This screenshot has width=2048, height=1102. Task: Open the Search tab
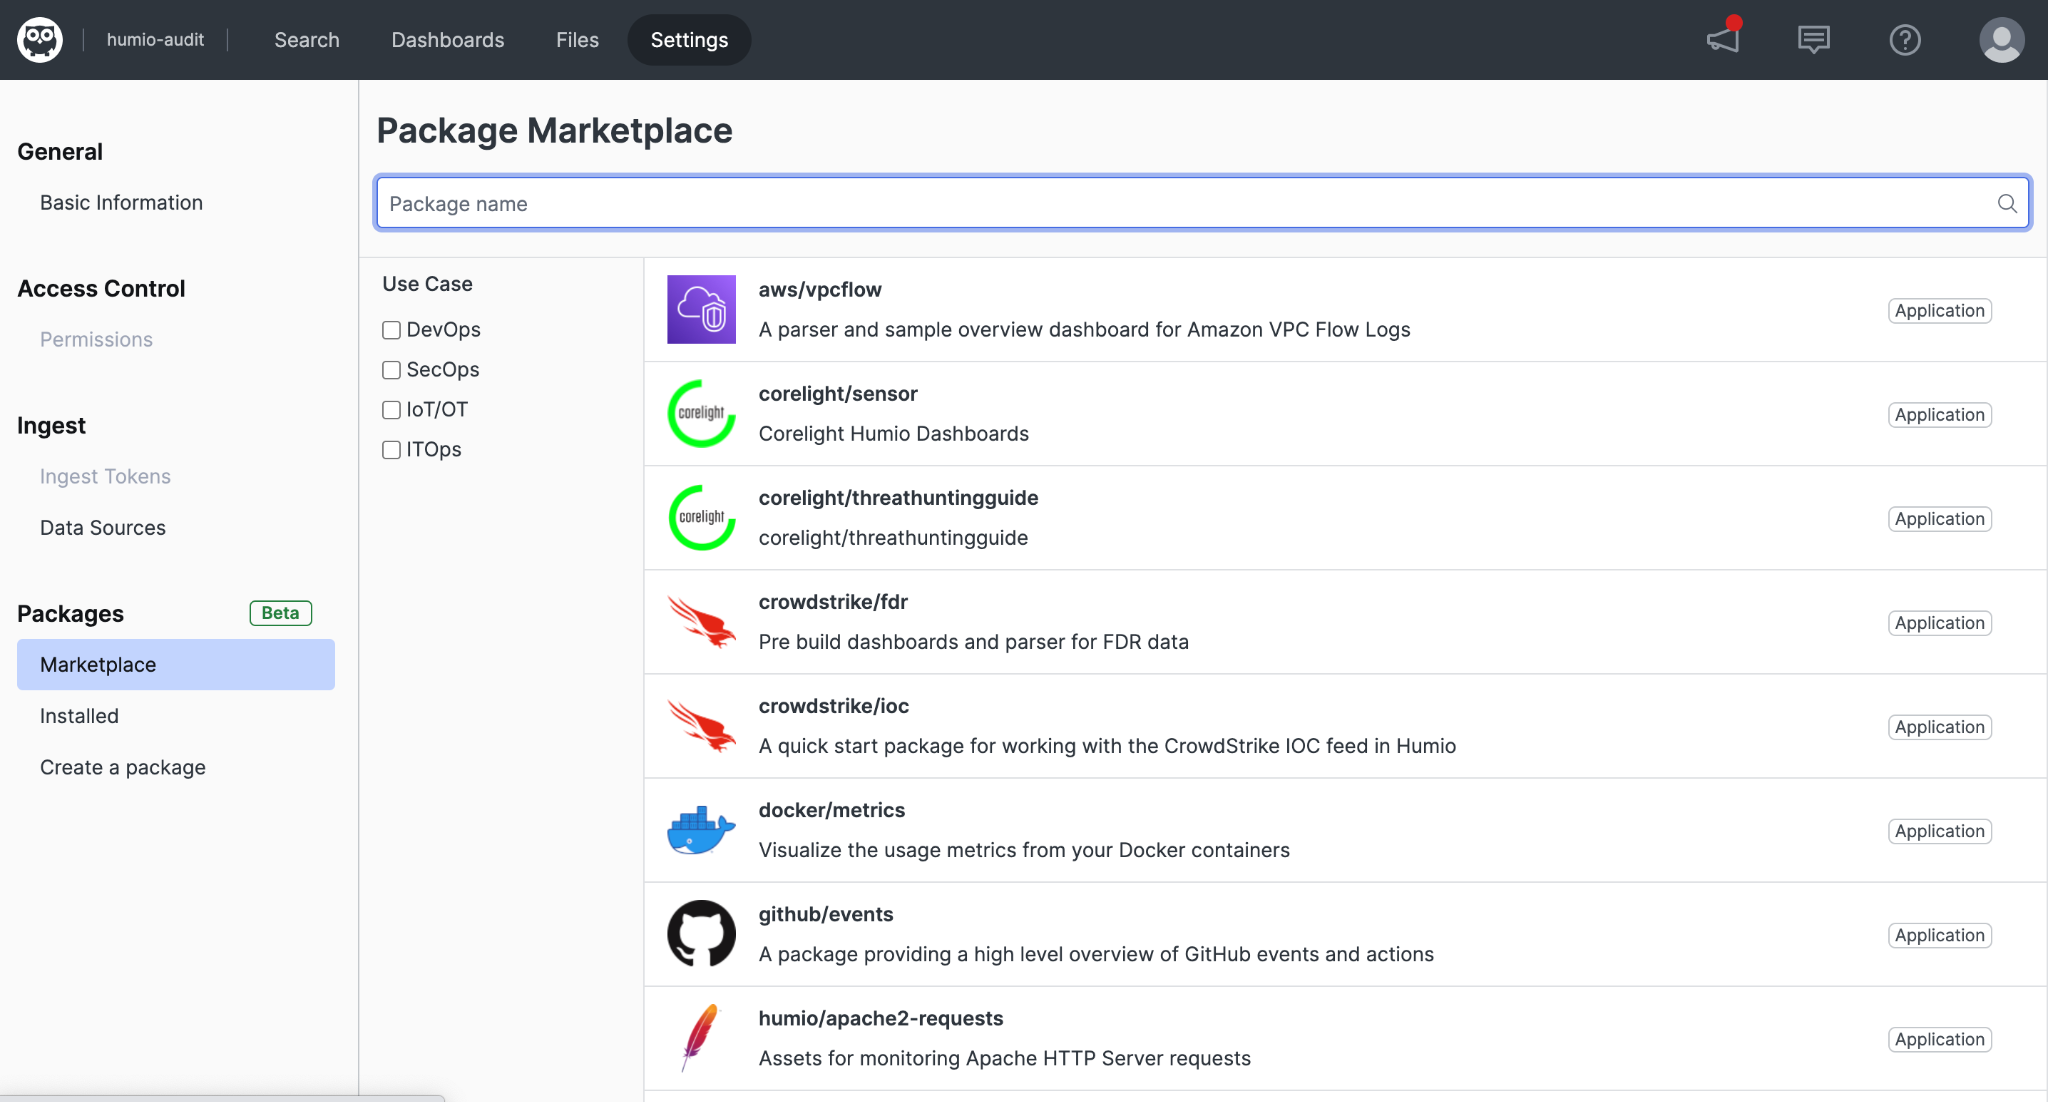pyautogui.click(x=307, y=40)
